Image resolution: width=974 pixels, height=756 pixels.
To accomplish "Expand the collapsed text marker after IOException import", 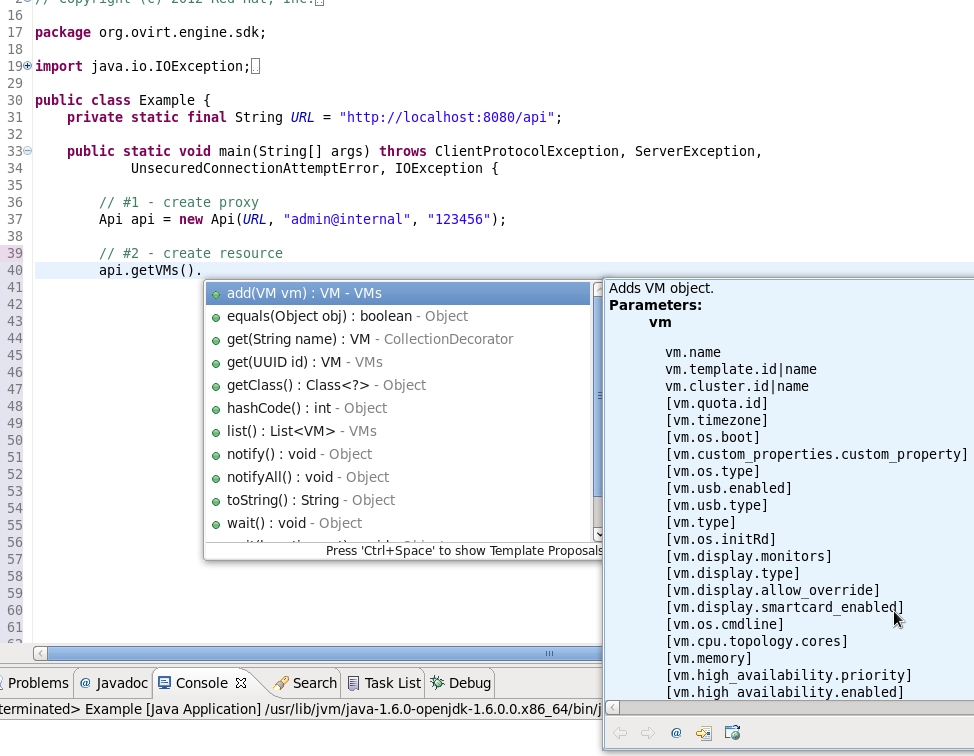I will [256, 66].
